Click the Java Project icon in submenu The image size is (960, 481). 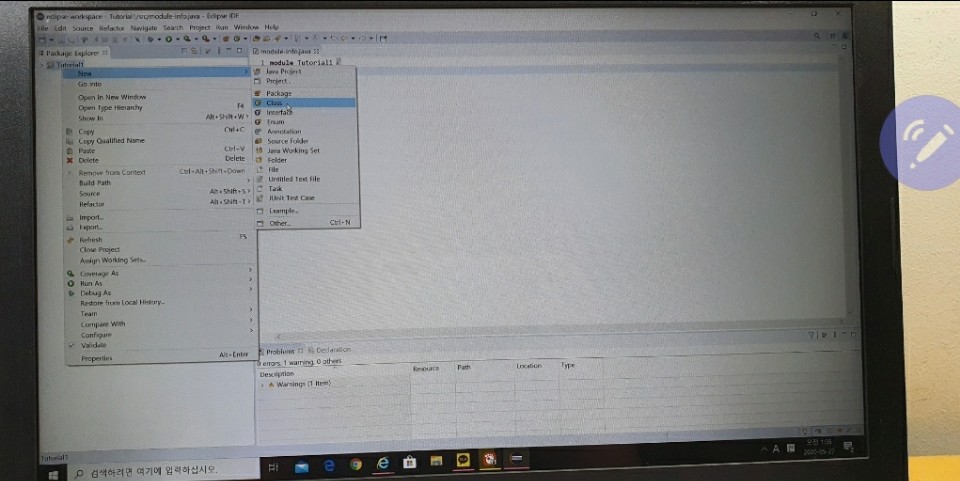tap(257, 71)
